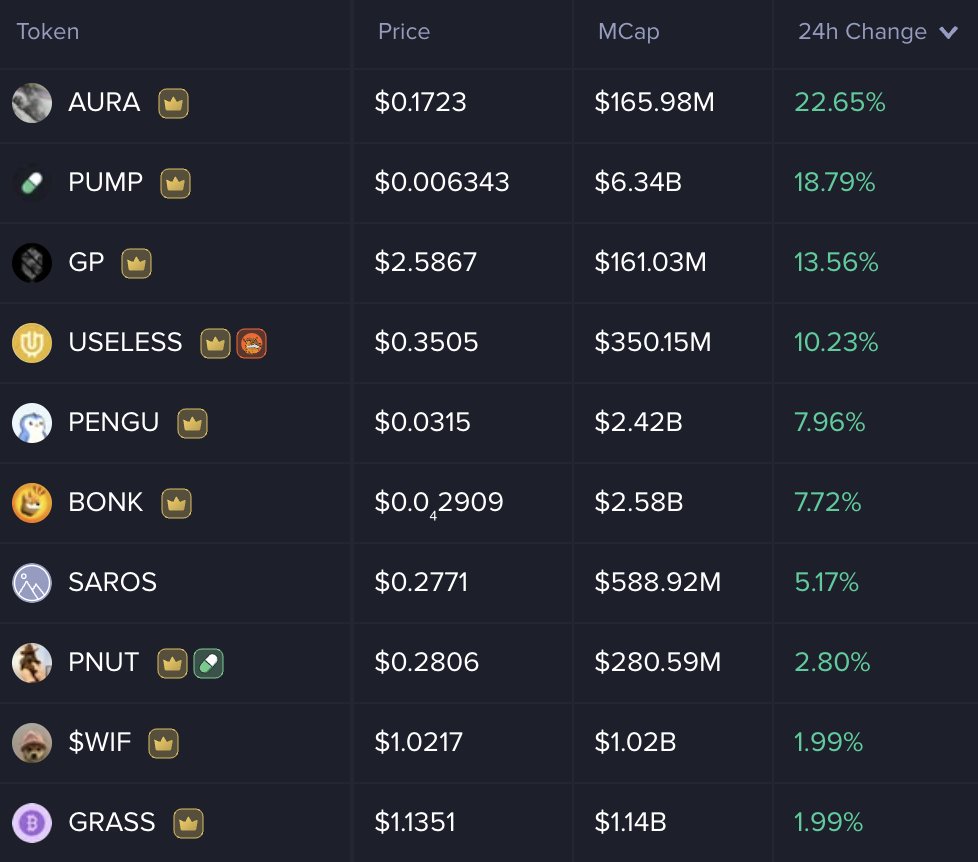Click the Token column header
The height and width of the screenshot is (862, 978).
pyautogui.click(x=47, y=31)
